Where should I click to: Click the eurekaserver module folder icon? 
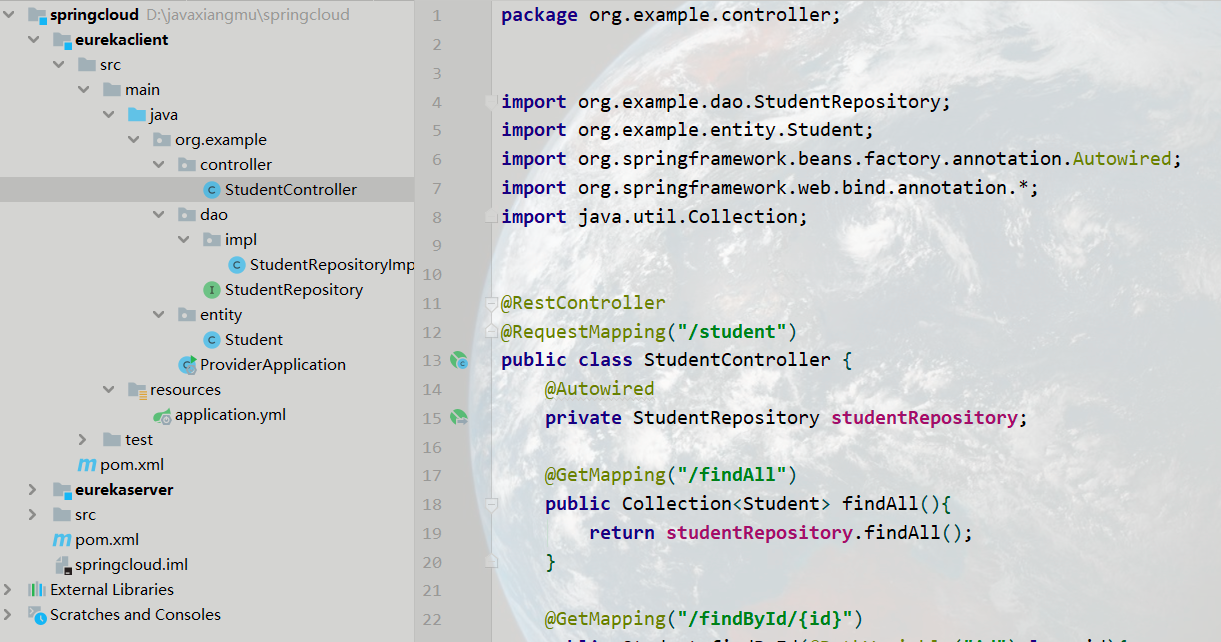coord(62,490)
